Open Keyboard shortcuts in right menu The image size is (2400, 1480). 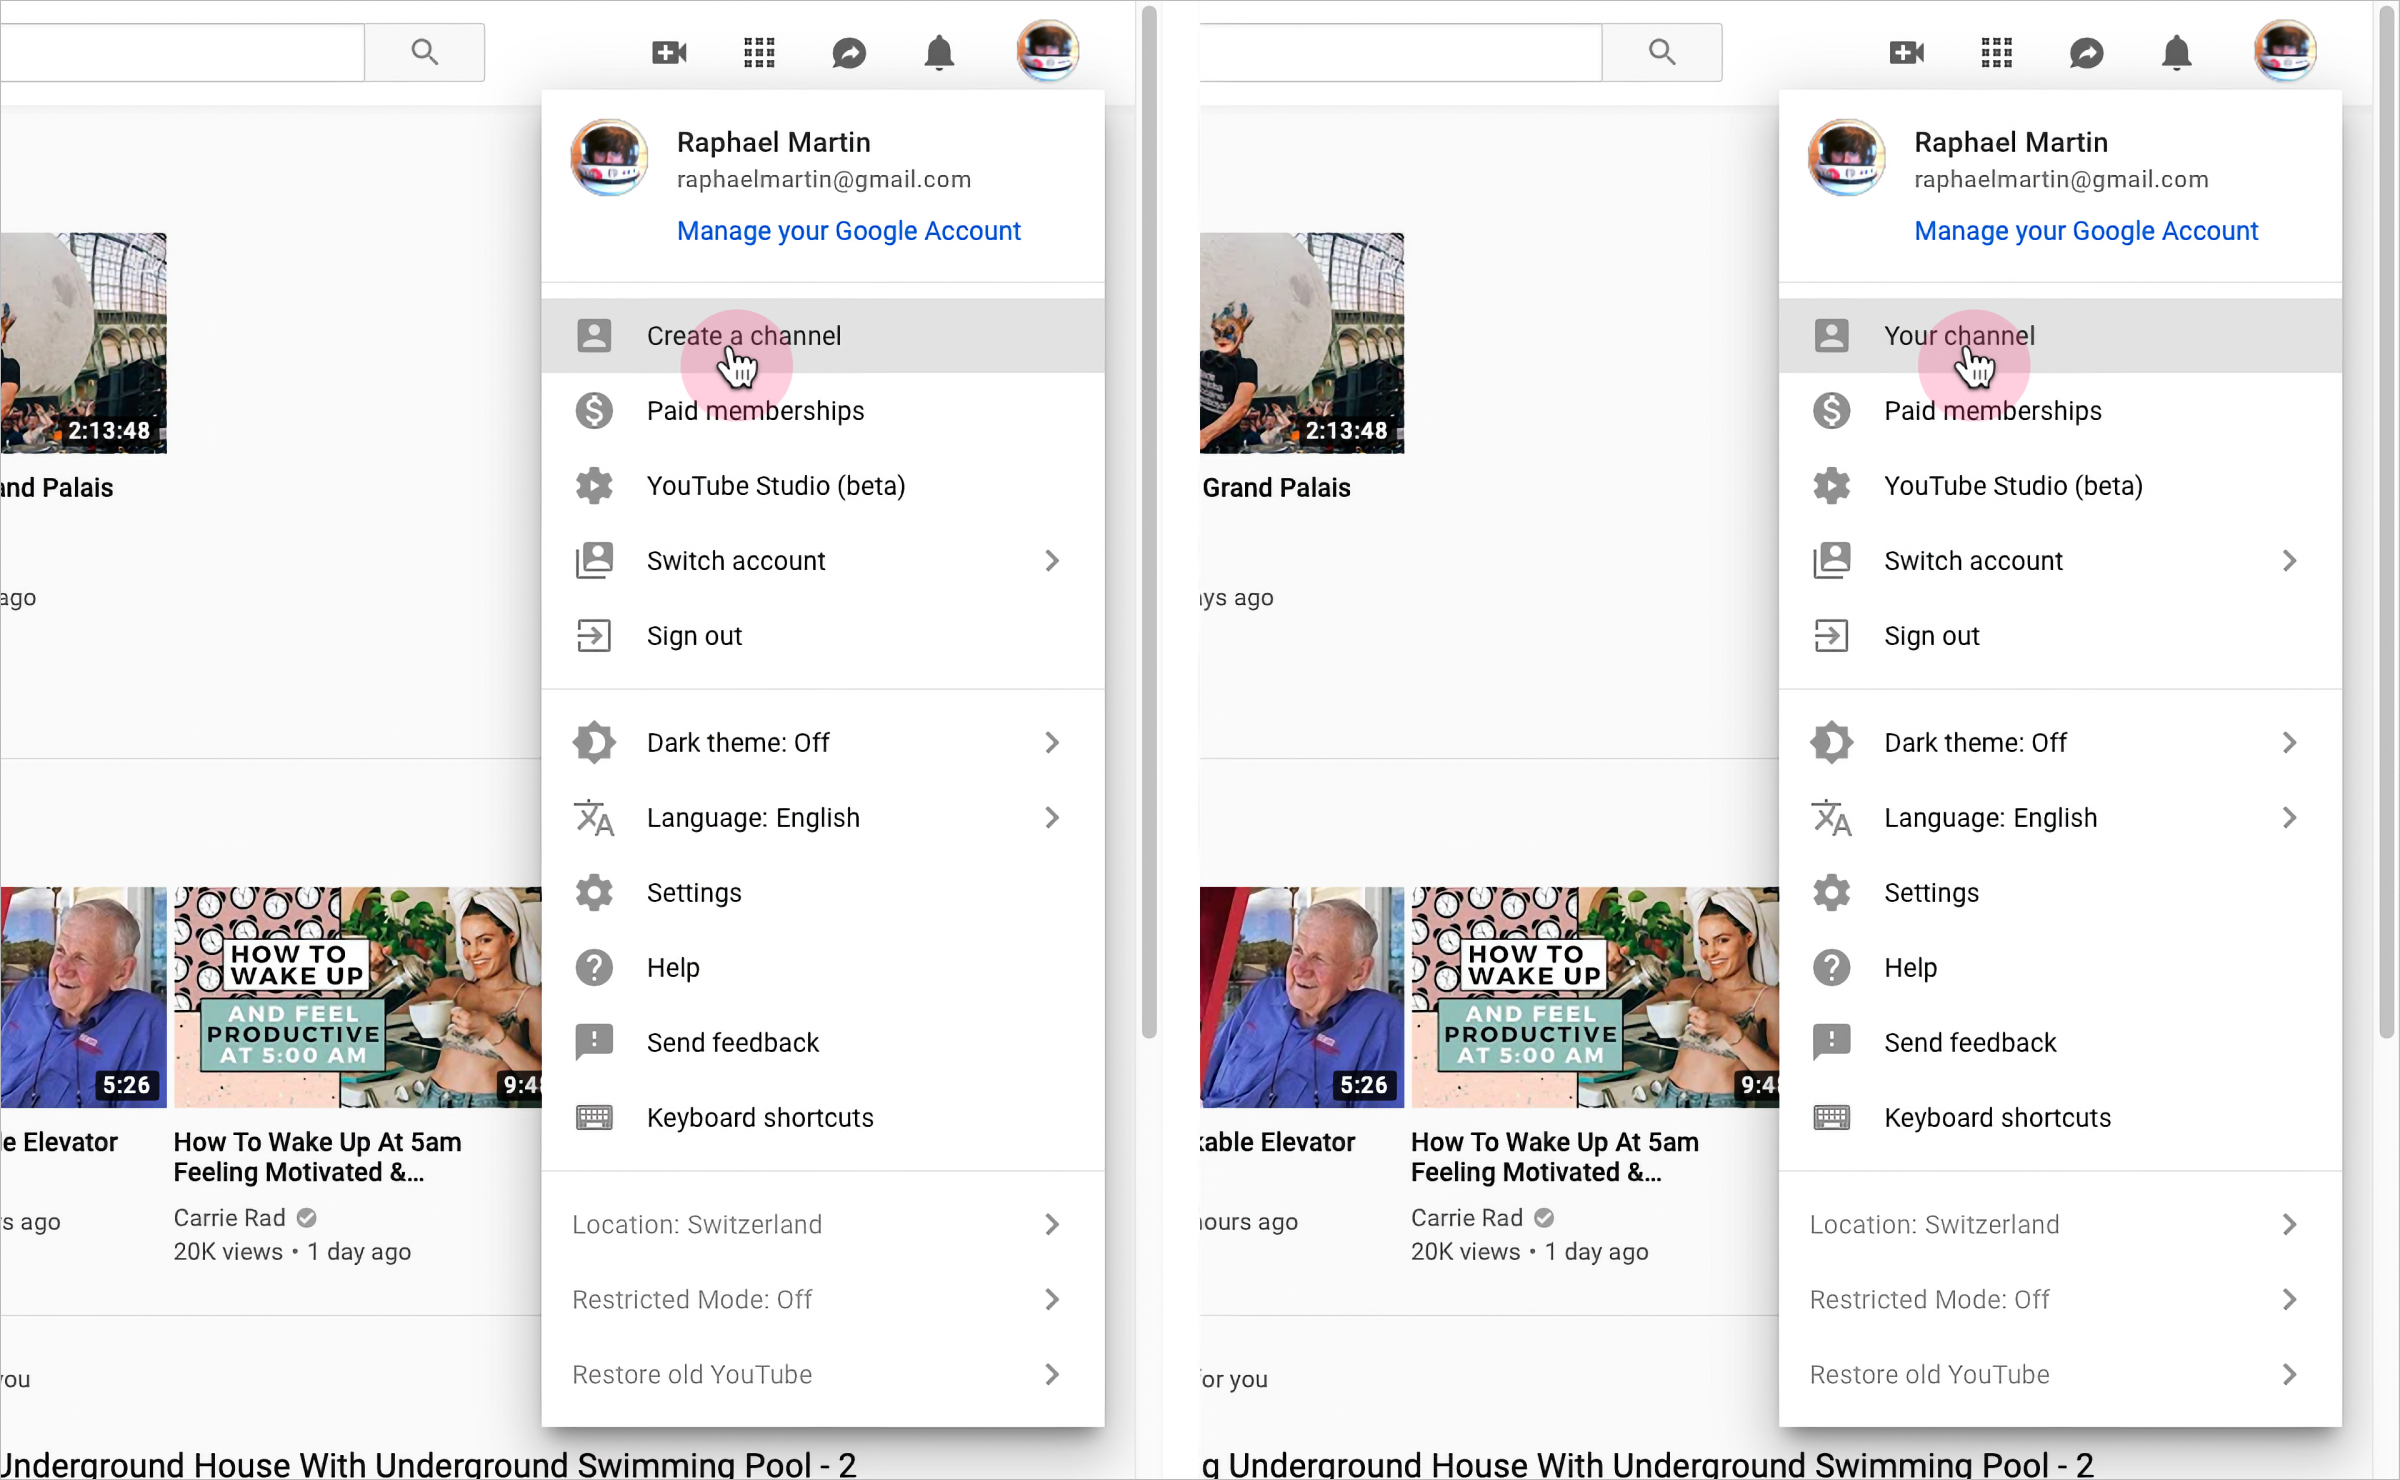(x=2060, y=1118)
